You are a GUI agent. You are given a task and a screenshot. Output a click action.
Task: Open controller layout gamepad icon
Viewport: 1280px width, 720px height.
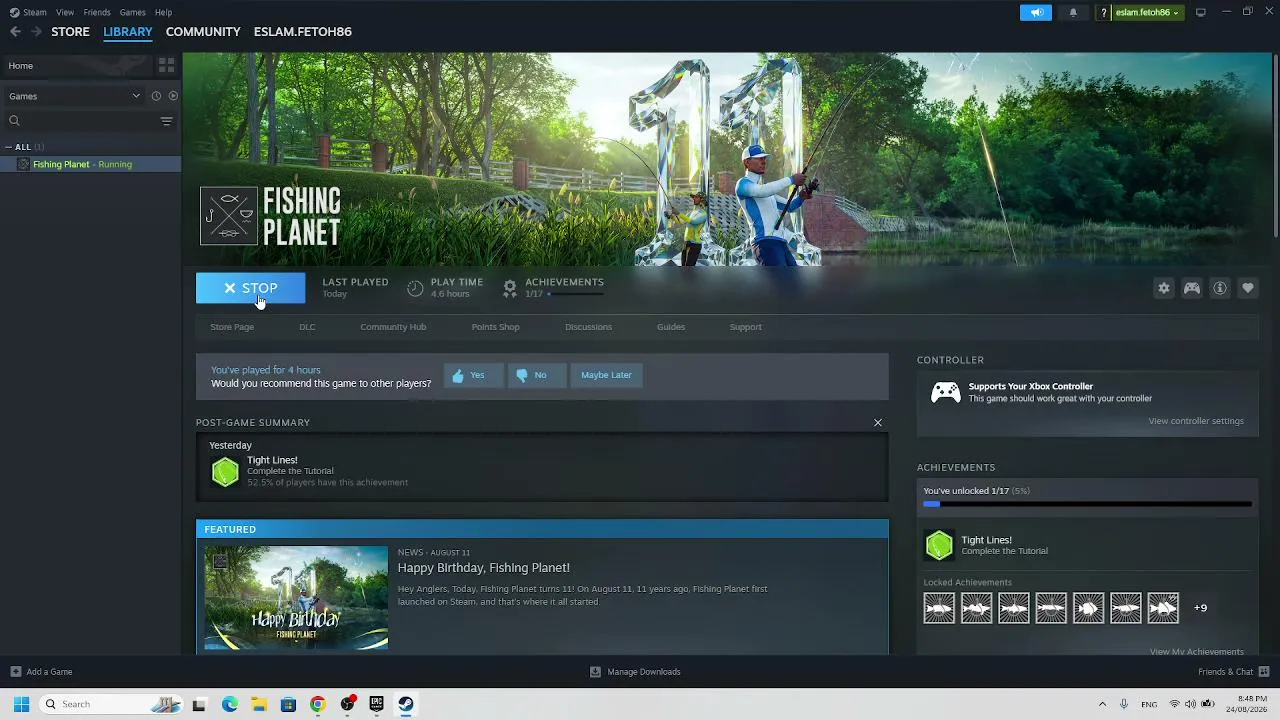tap(1191, 288)
